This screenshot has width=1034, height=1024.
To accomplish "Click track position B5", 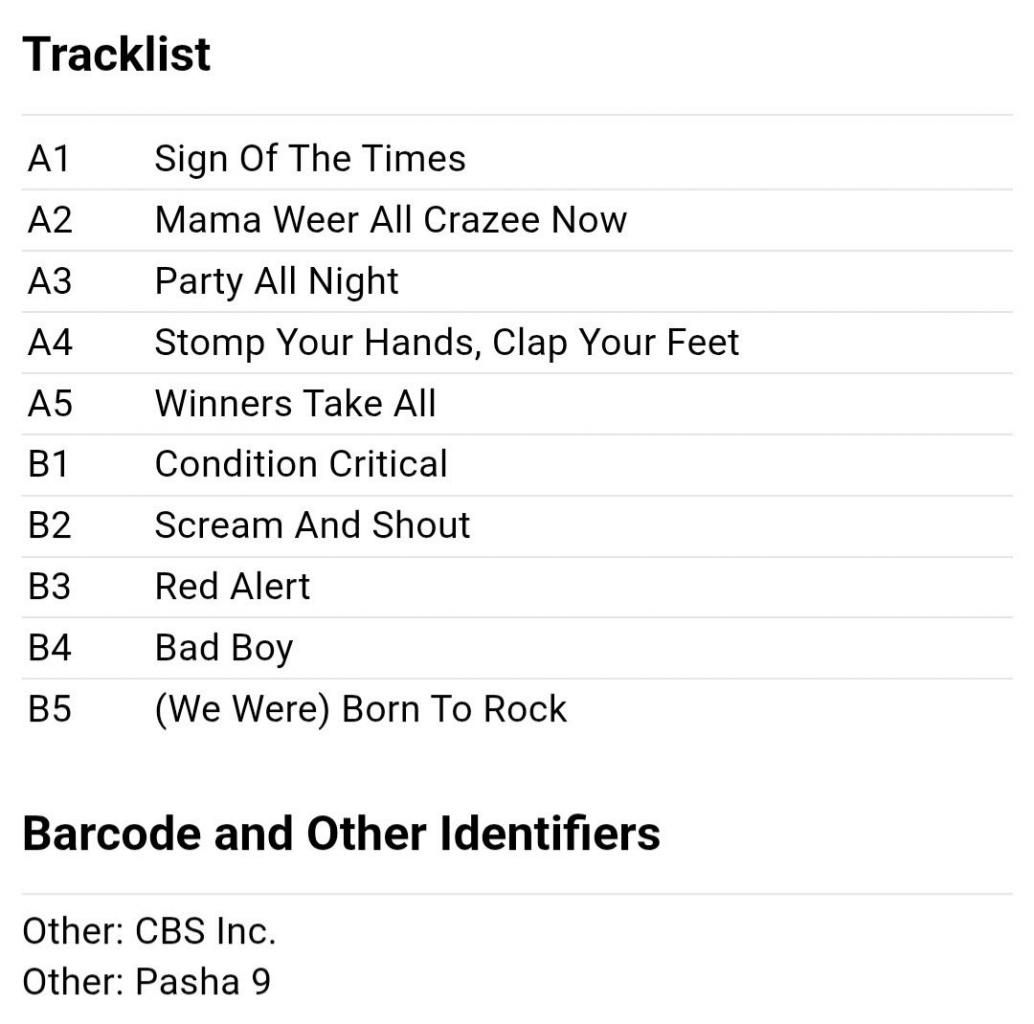I will (x=50, y=709).
